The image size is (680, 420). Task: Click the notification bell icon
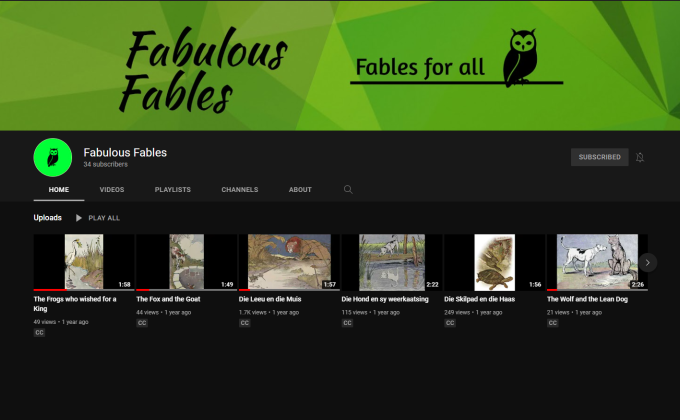coord(640,157)
